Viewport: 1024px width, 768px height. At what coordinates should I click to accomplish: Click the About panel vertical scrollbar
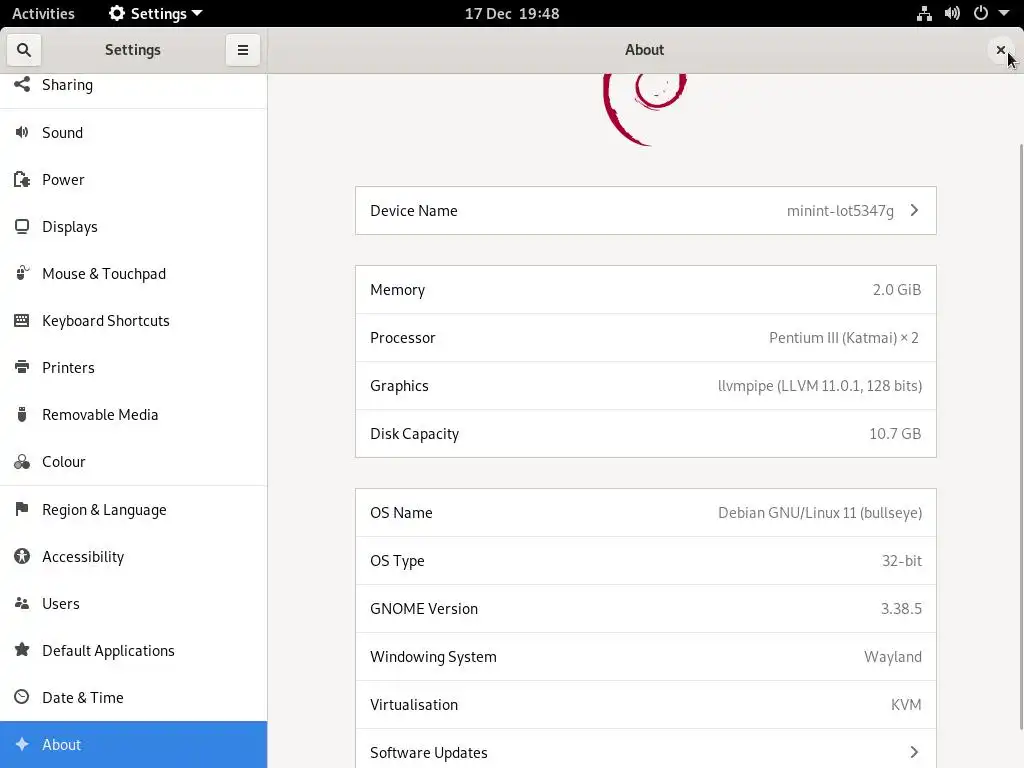point(1020,436)
